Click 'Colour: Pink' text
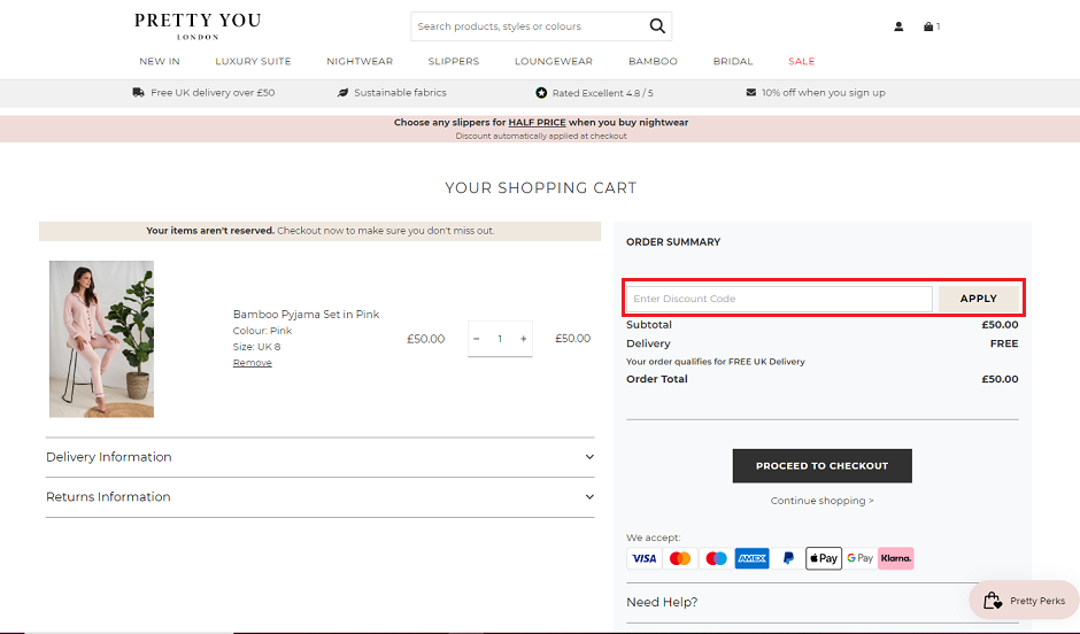This screenshot has width=1080, height=634. (x=262, y=331)
